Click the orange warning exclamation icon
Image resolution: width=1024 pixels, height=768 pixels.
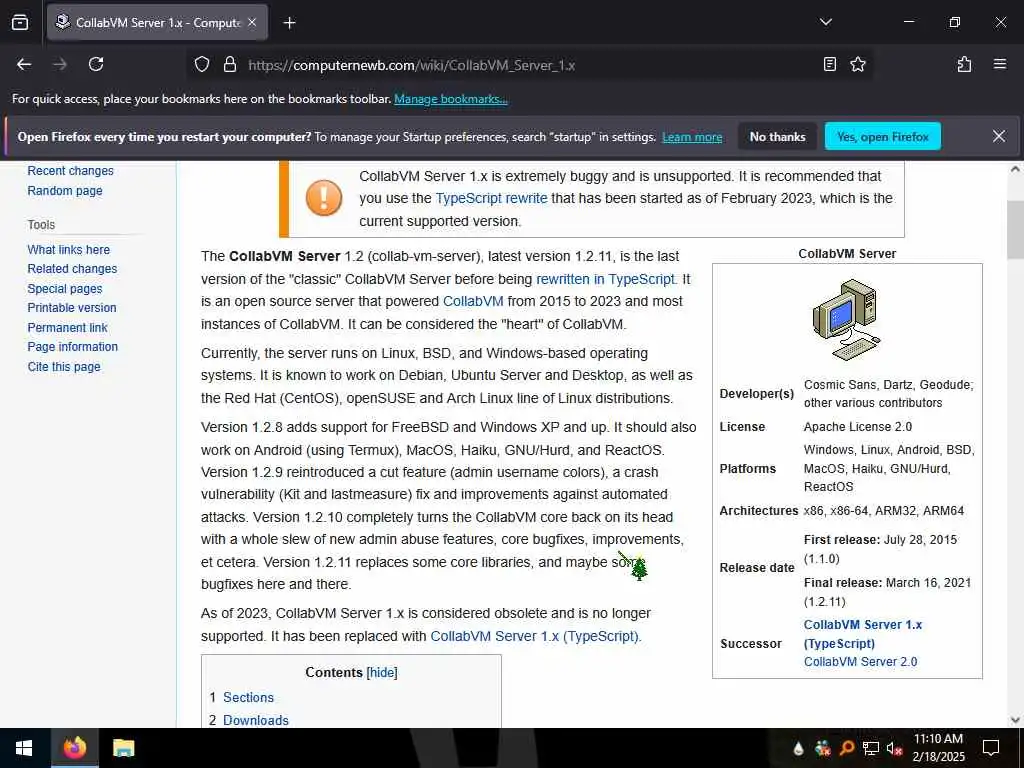[x=323, y=198]
